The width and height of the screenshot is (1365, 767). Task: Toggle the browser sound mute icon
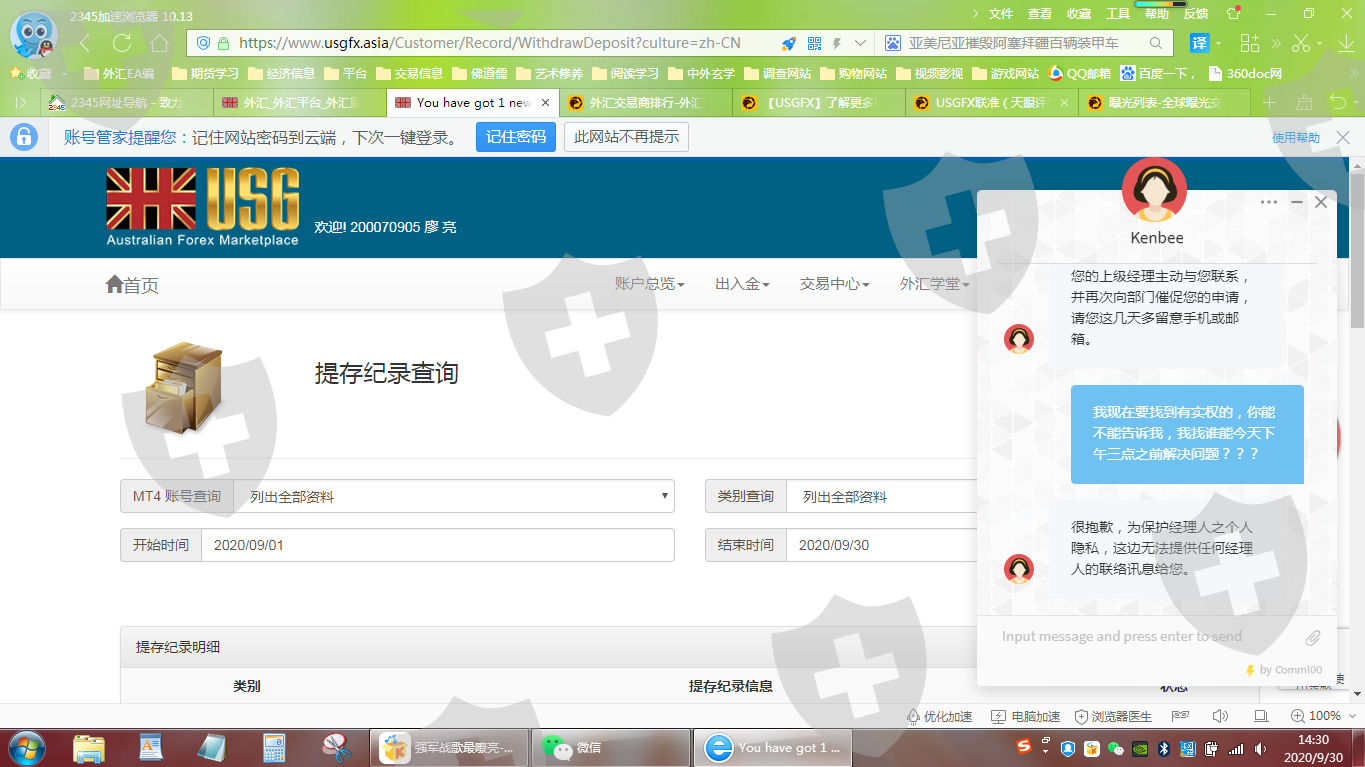(x=1220, y=716)
